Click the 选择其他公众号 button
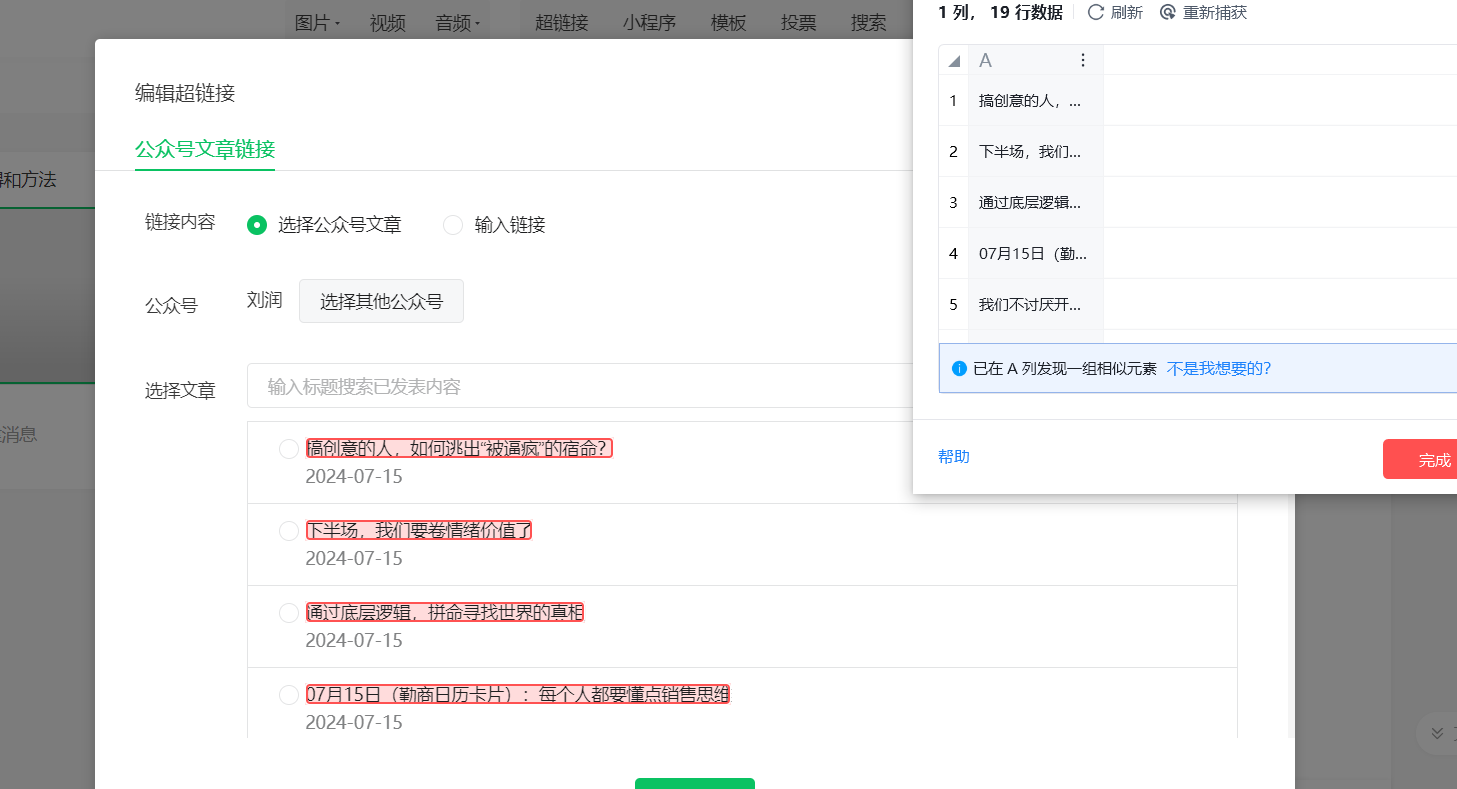This screenshot has height=789, width=1457. coord(381,301)
